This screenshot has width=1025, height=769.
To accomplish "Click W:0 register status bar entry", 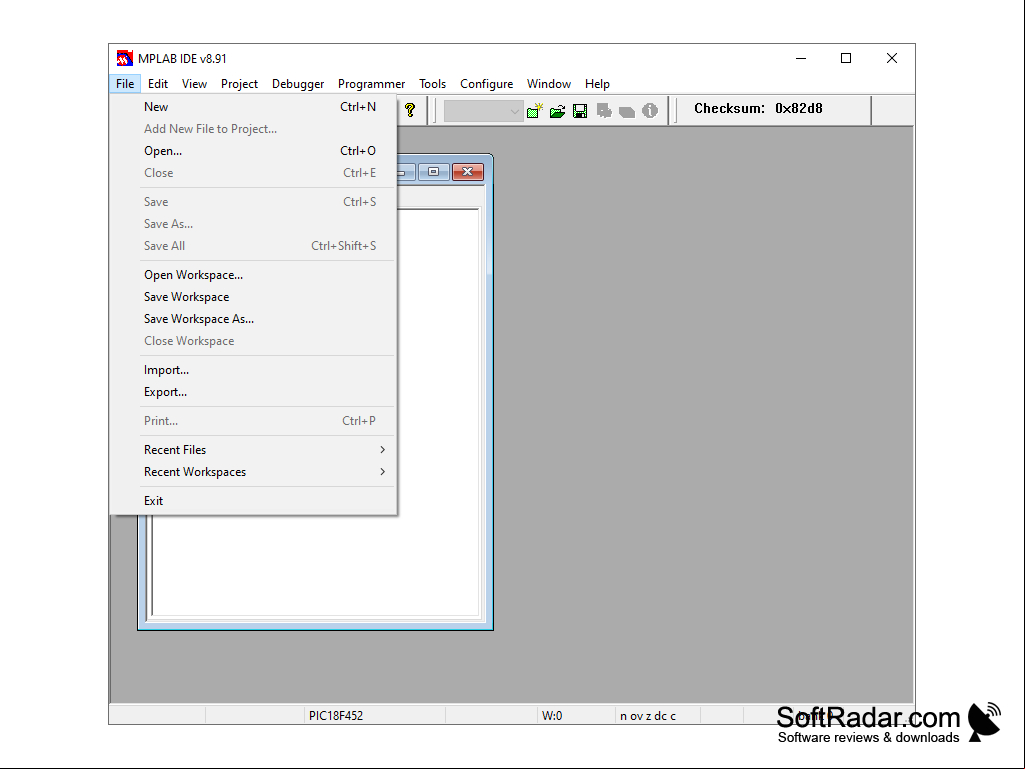I will (552, 716).
